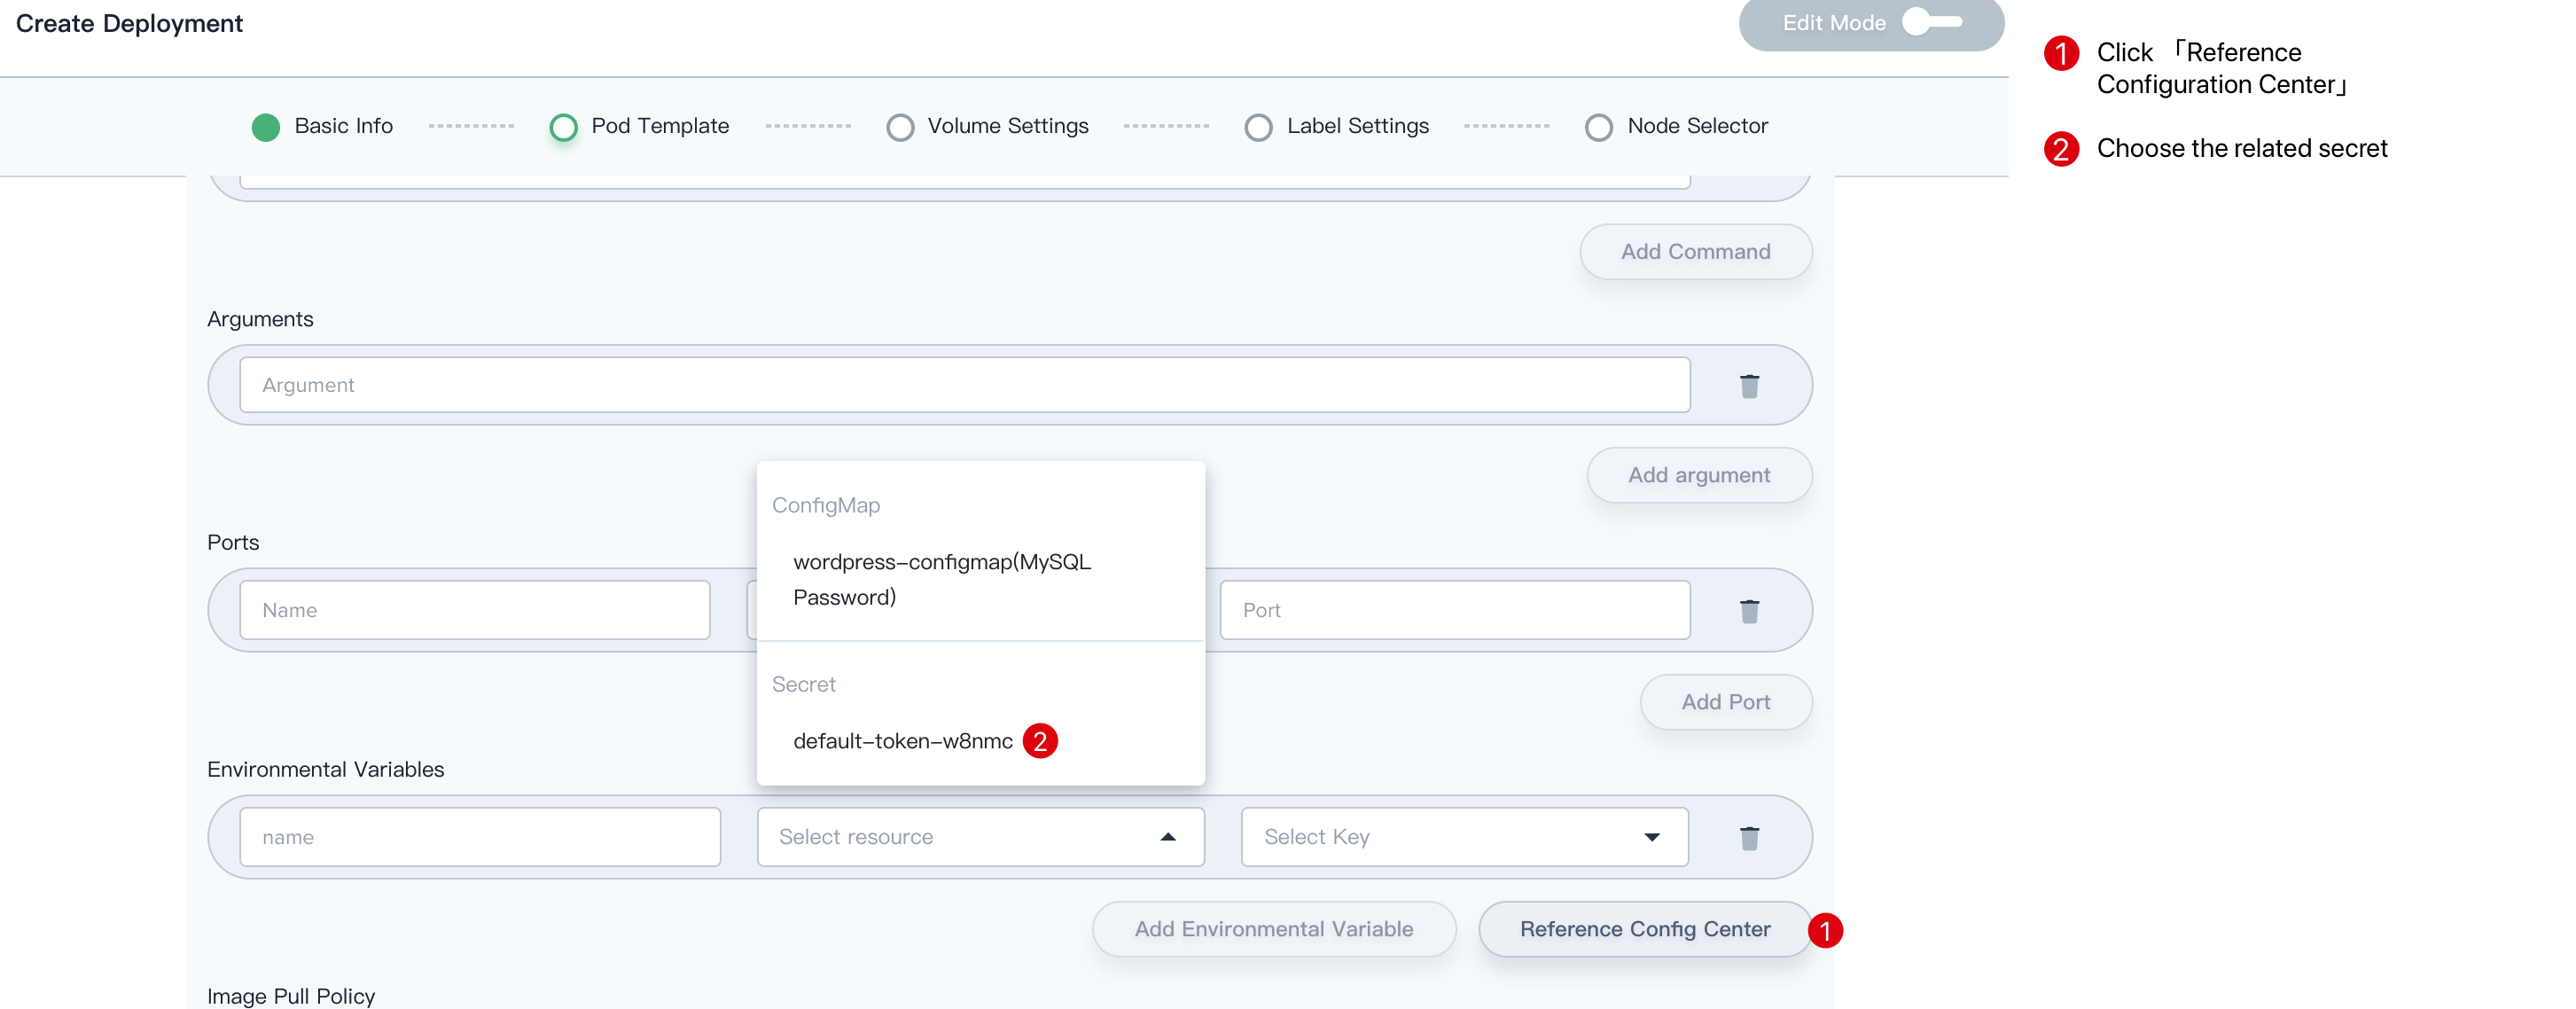2576x1009 pixels.
Task: Go to Pod Template step label
Action: (x=660, y=126)
